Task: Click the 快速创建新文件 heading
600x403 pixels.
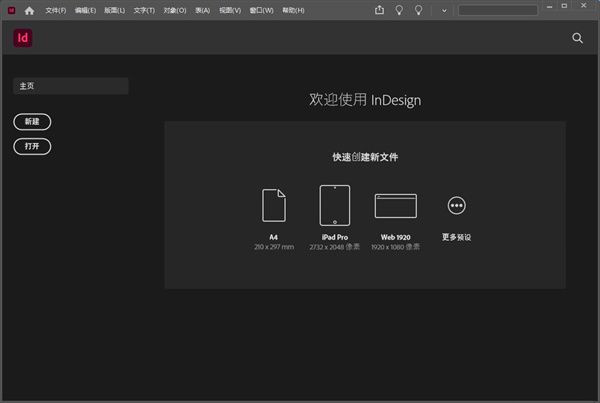Action: [365, 157]
